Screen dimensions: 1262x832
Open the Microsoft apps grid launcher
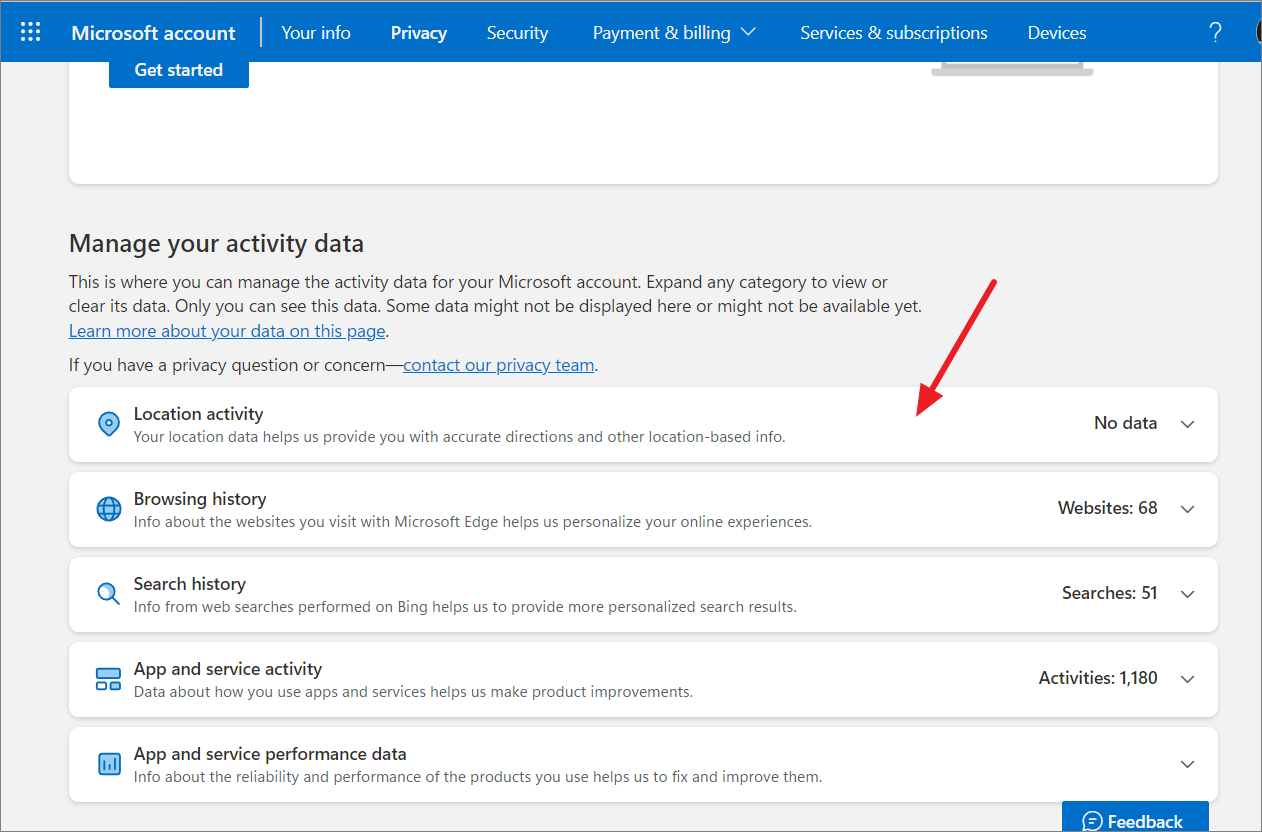click(31, 32)
